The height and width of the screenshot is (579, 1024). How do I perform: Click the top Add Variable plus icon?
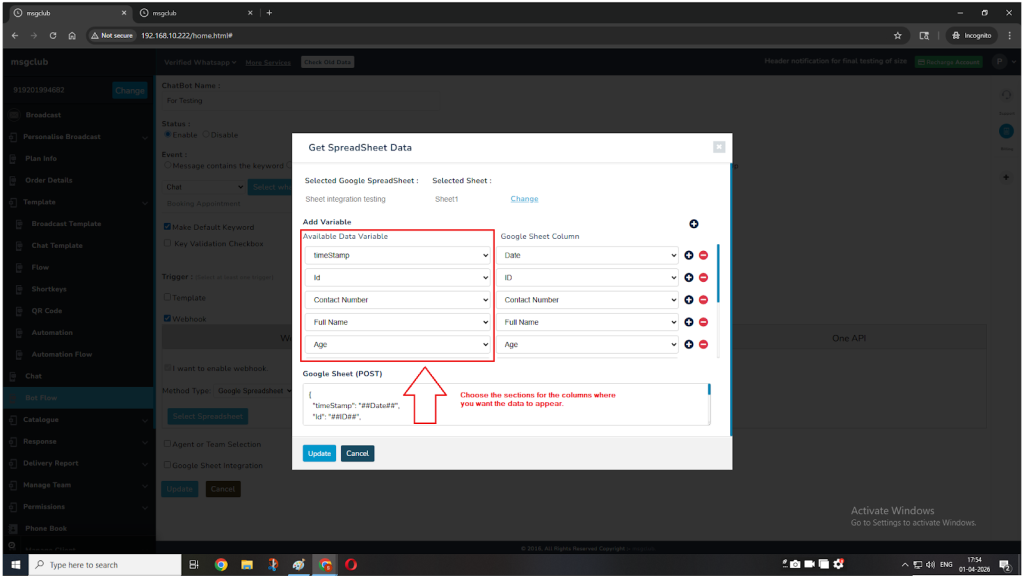point(694,223)
